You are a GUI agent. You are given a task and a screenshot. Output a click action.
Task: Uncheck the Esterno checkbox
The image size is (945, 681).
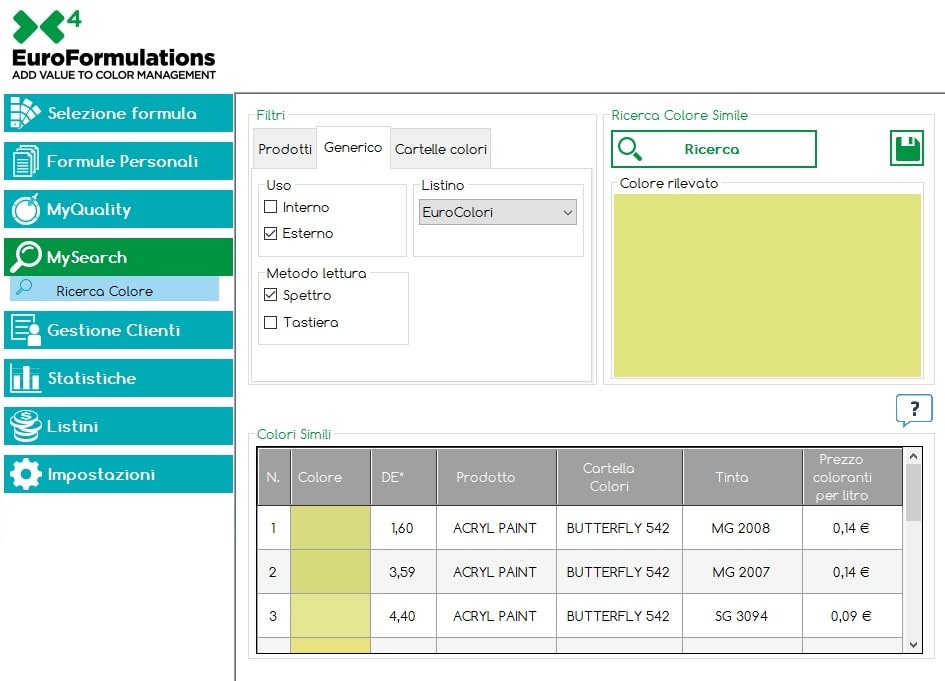(x=271, y=233)
